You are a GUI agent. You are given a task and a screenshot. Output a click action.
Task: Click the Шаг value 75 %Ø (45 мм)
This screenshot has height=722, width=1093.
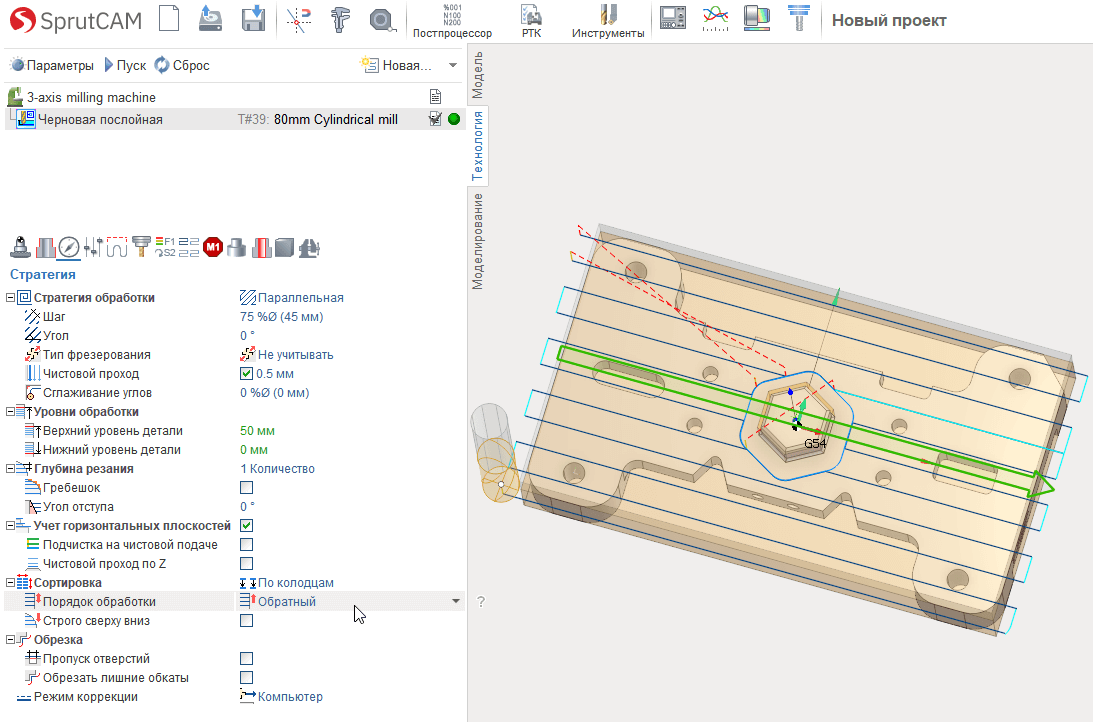(282, 316)
